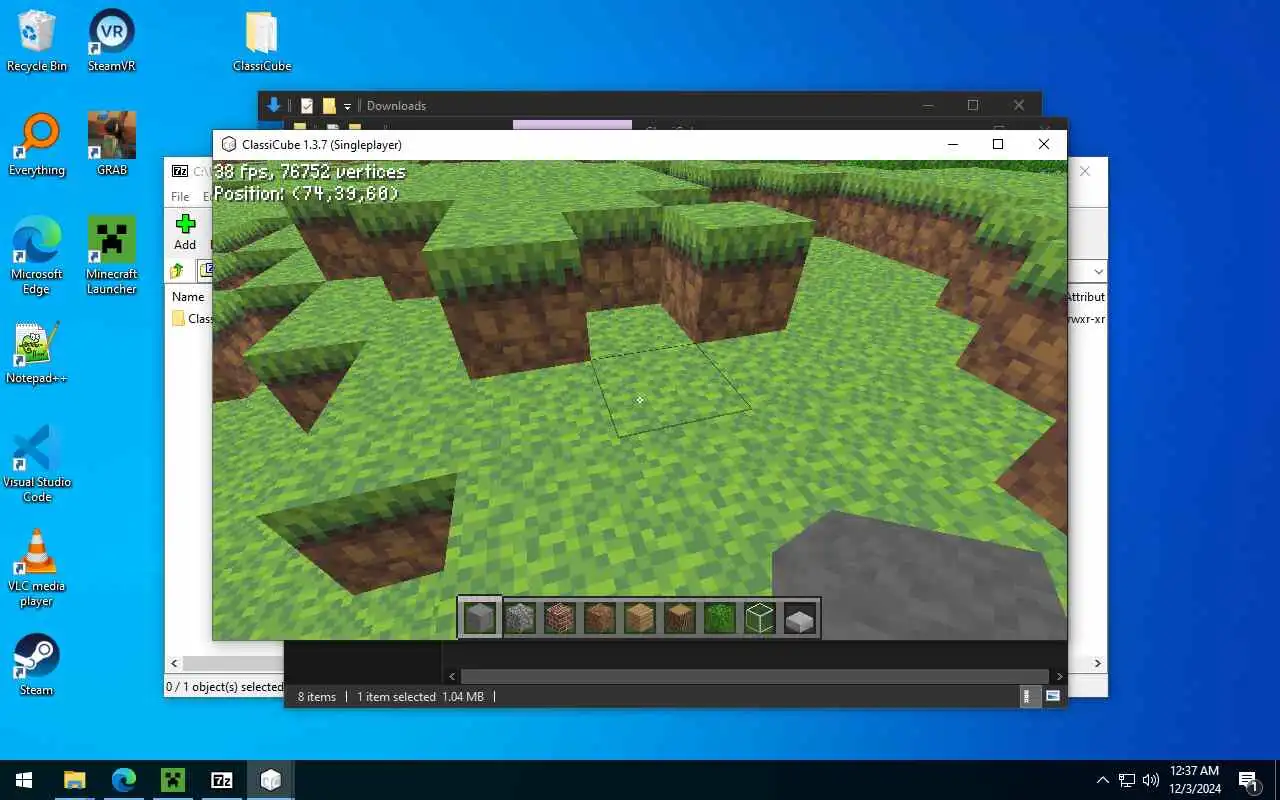Click 7-Zip horizontal scrollbar right arrow
This screenshot has height=800, width=1280.
tap(1097, 663)
